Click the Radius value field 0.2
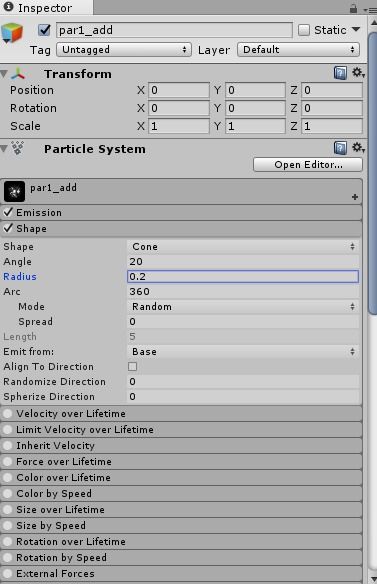The image size is (377, 584). pos(243,276)
